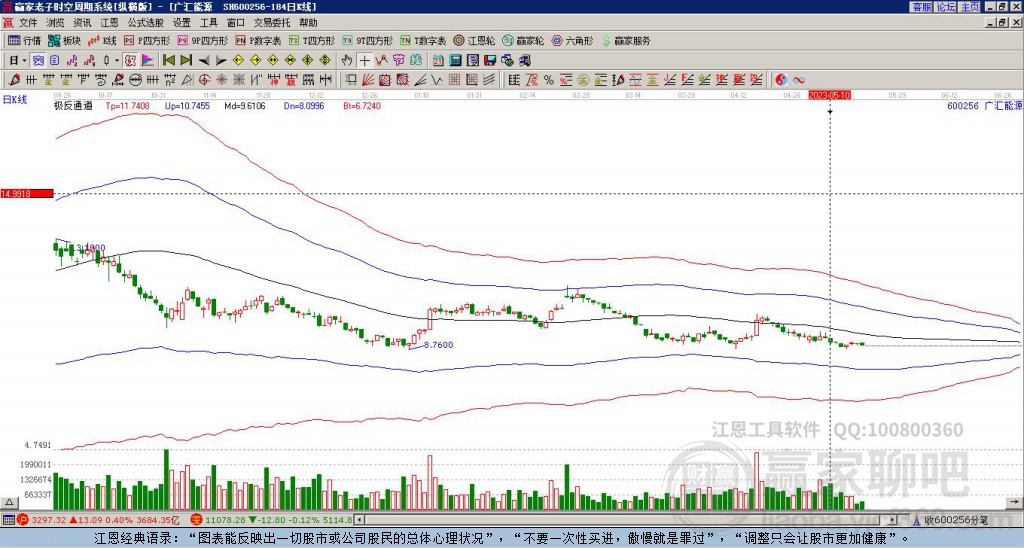Select the 金 circle gold ratio tool

point(583,80)
